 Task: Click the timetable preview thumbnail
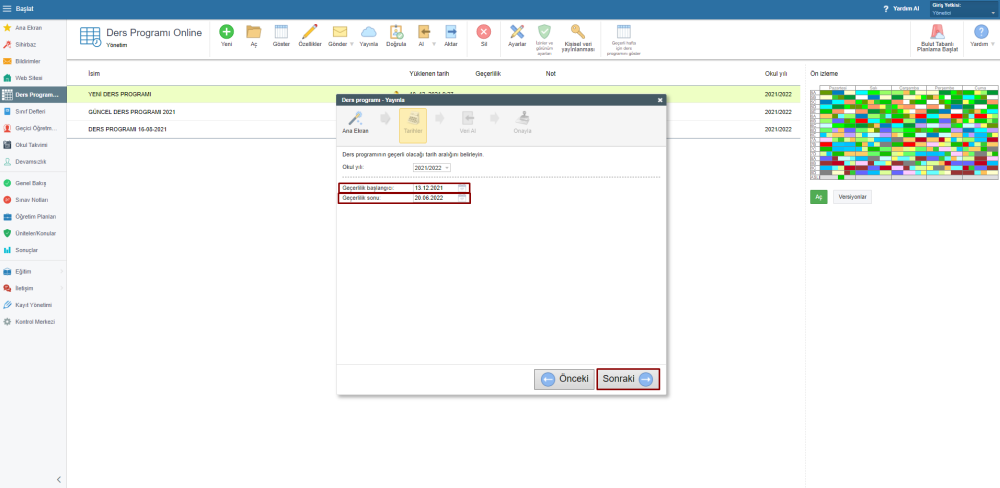coord(904,132)
